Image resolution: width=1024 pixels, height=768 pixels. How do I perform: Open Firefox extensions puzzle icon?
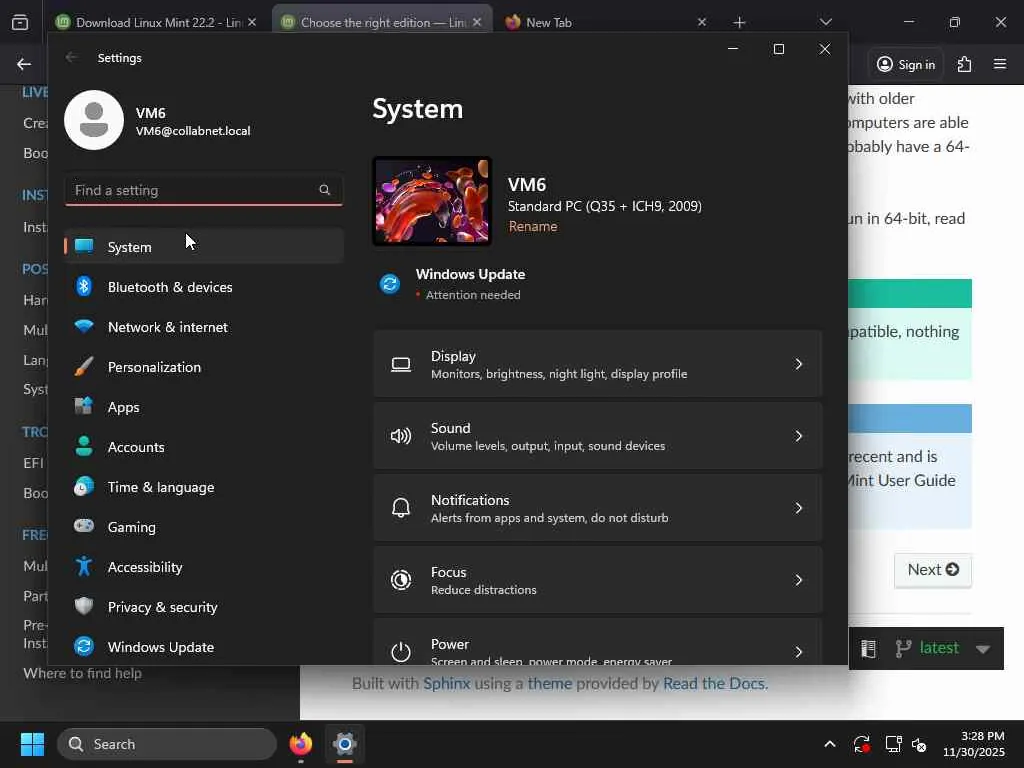pyautogui.click(x=964, y=64)
